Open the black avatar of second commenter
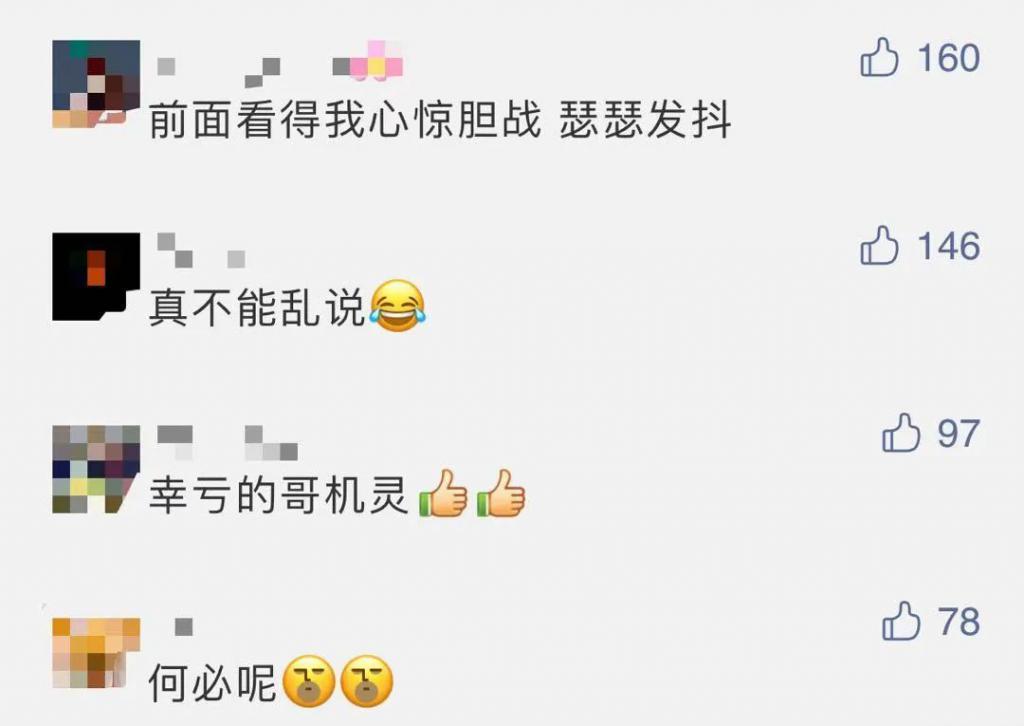The width and height of the screenshot is (1024, 726). [x=96, y=276]
